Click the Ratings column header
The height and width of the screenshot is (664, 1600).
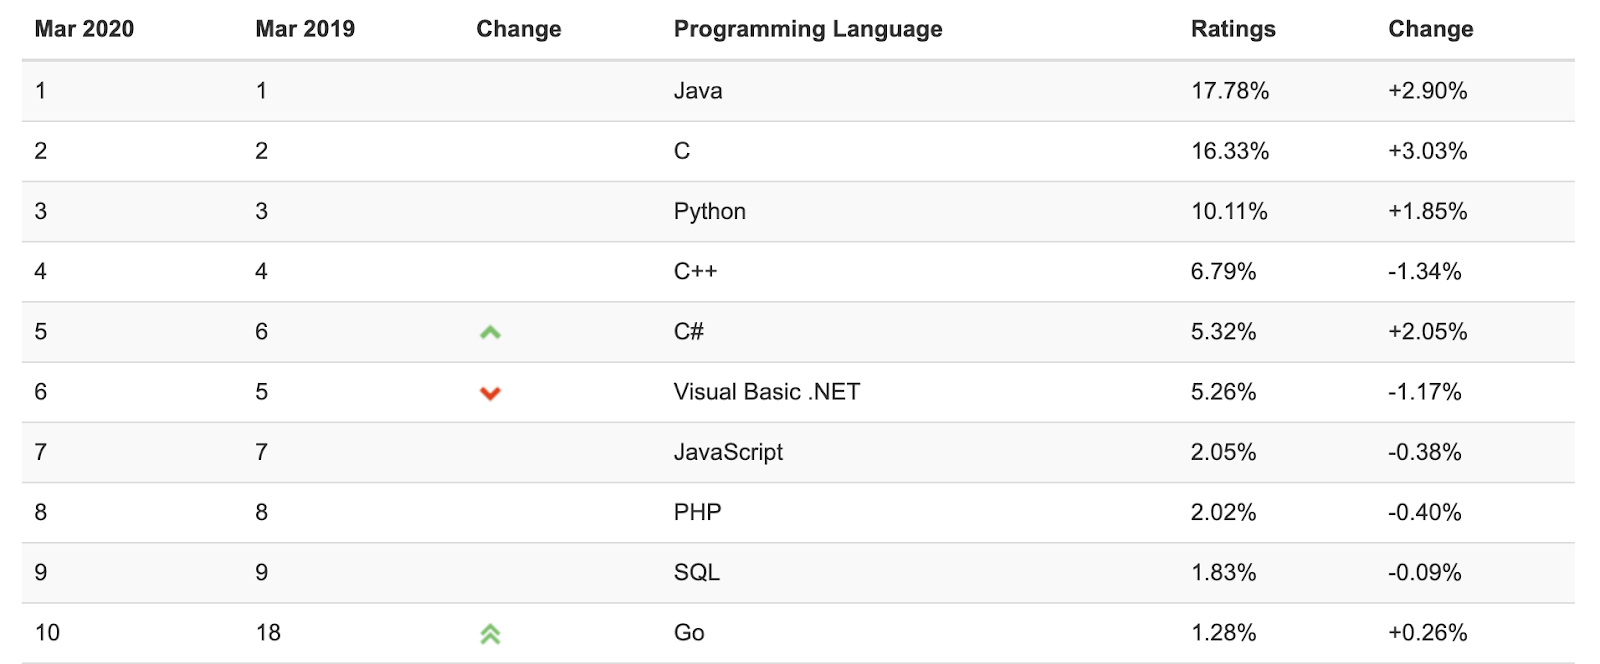pyautogui.click(x=1233, y=29)
